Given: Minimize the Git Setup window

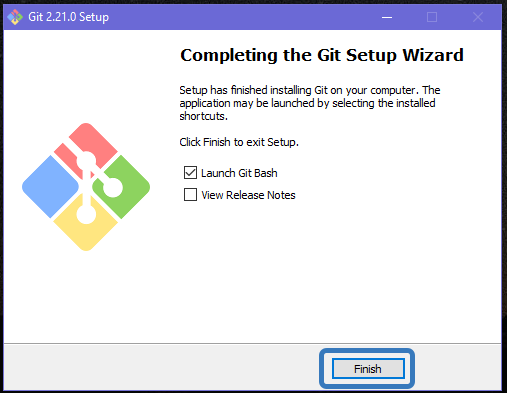Looking at the screenshot, I should coord(387,17).
